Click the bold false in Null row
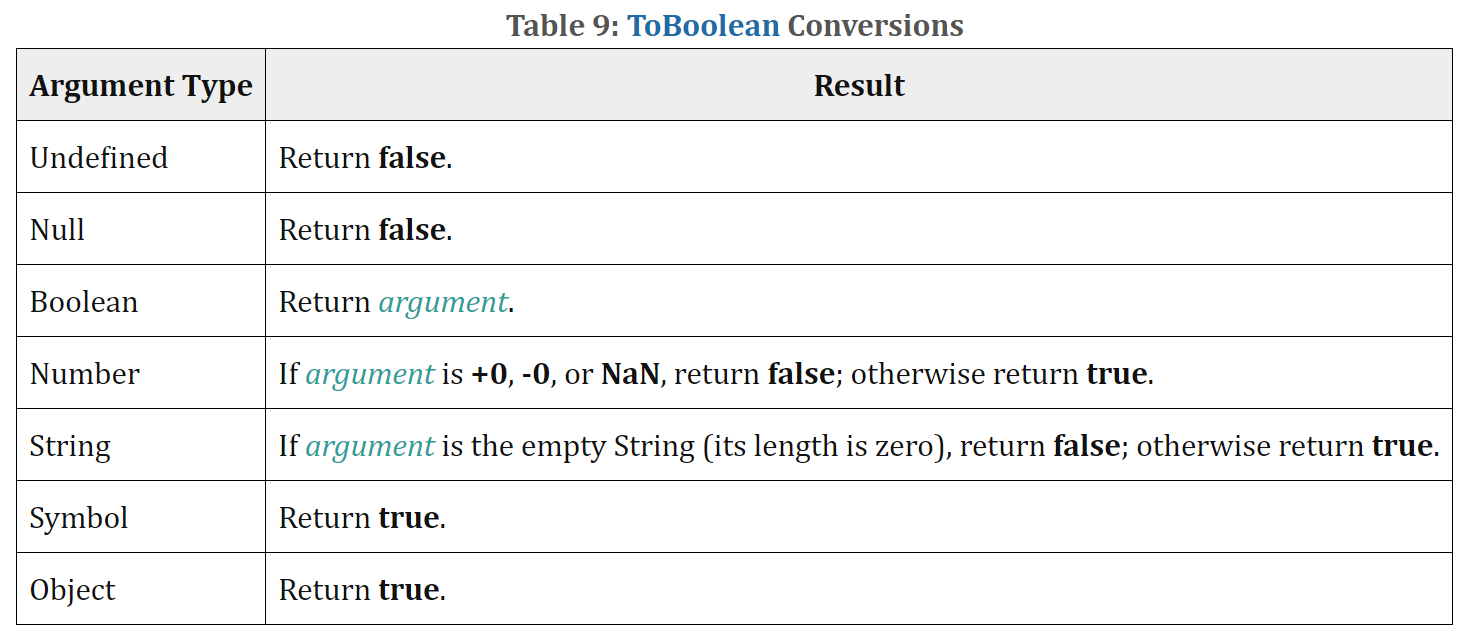The width and height of the screenshot is (1467, 627). (411, 230)
